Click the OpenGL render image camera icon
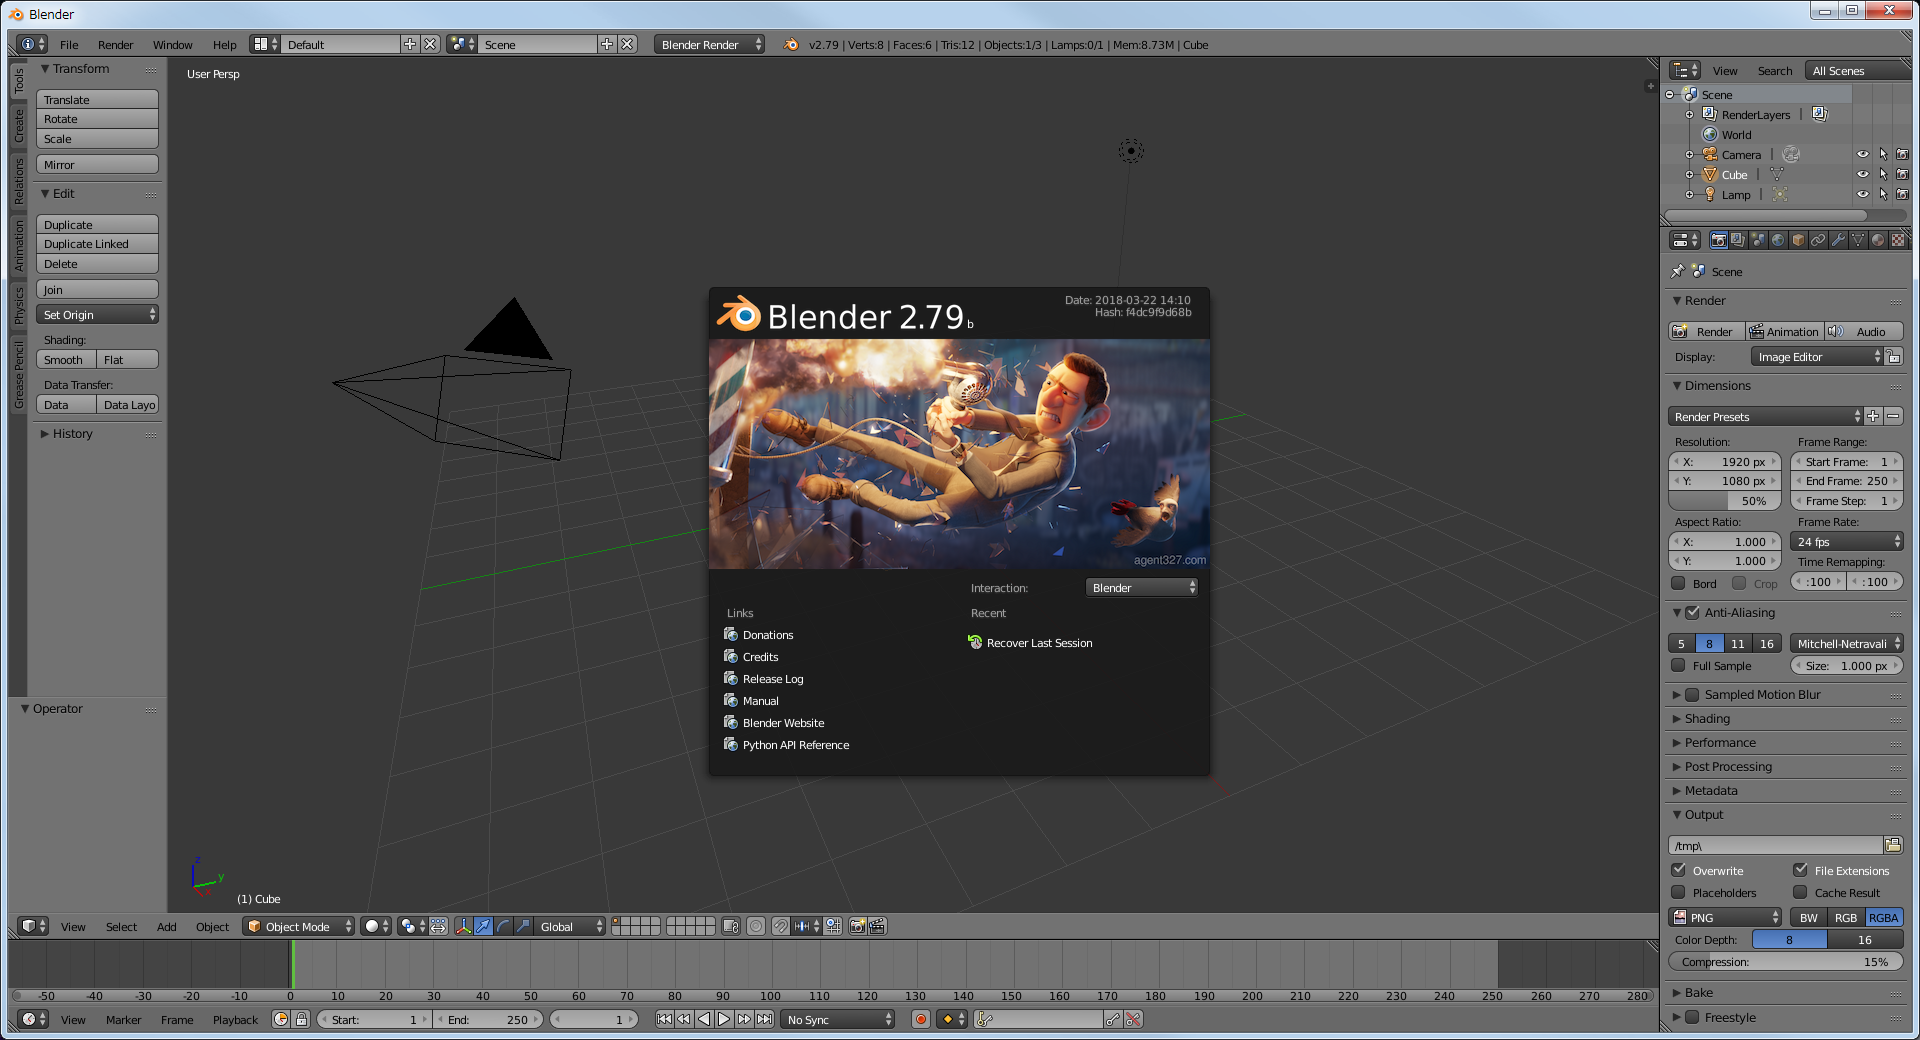 (857, 926)
